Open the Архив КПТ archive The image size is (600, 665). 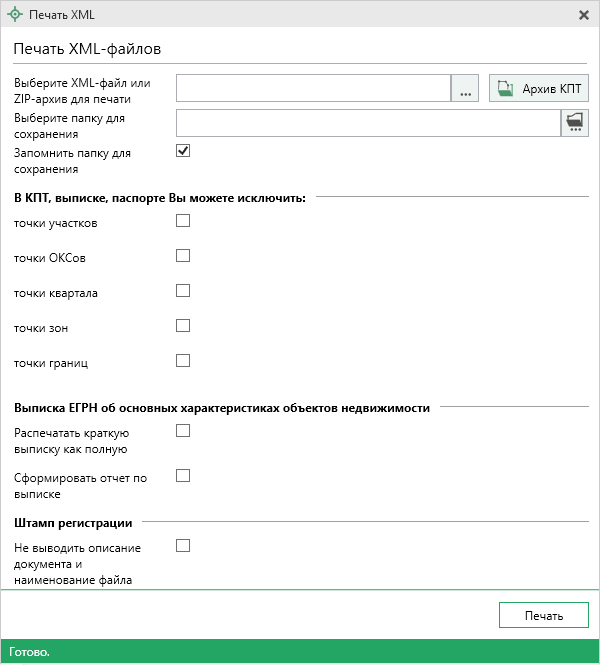pyautogui.click(x=539, y=89)
